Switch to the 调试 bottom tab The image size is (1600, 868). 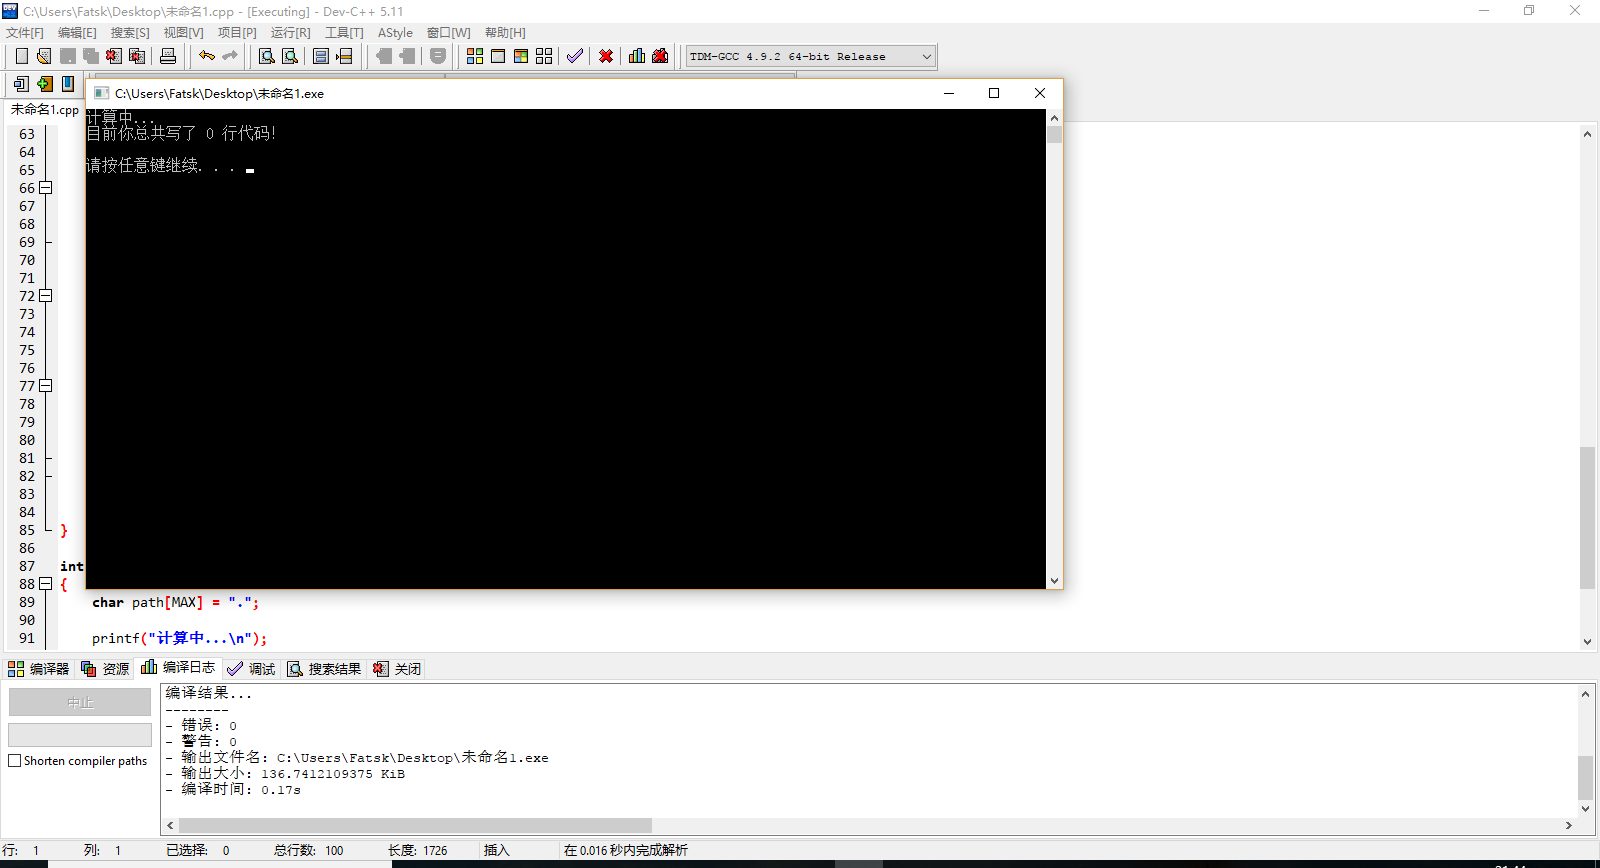[x=251, y=669]
